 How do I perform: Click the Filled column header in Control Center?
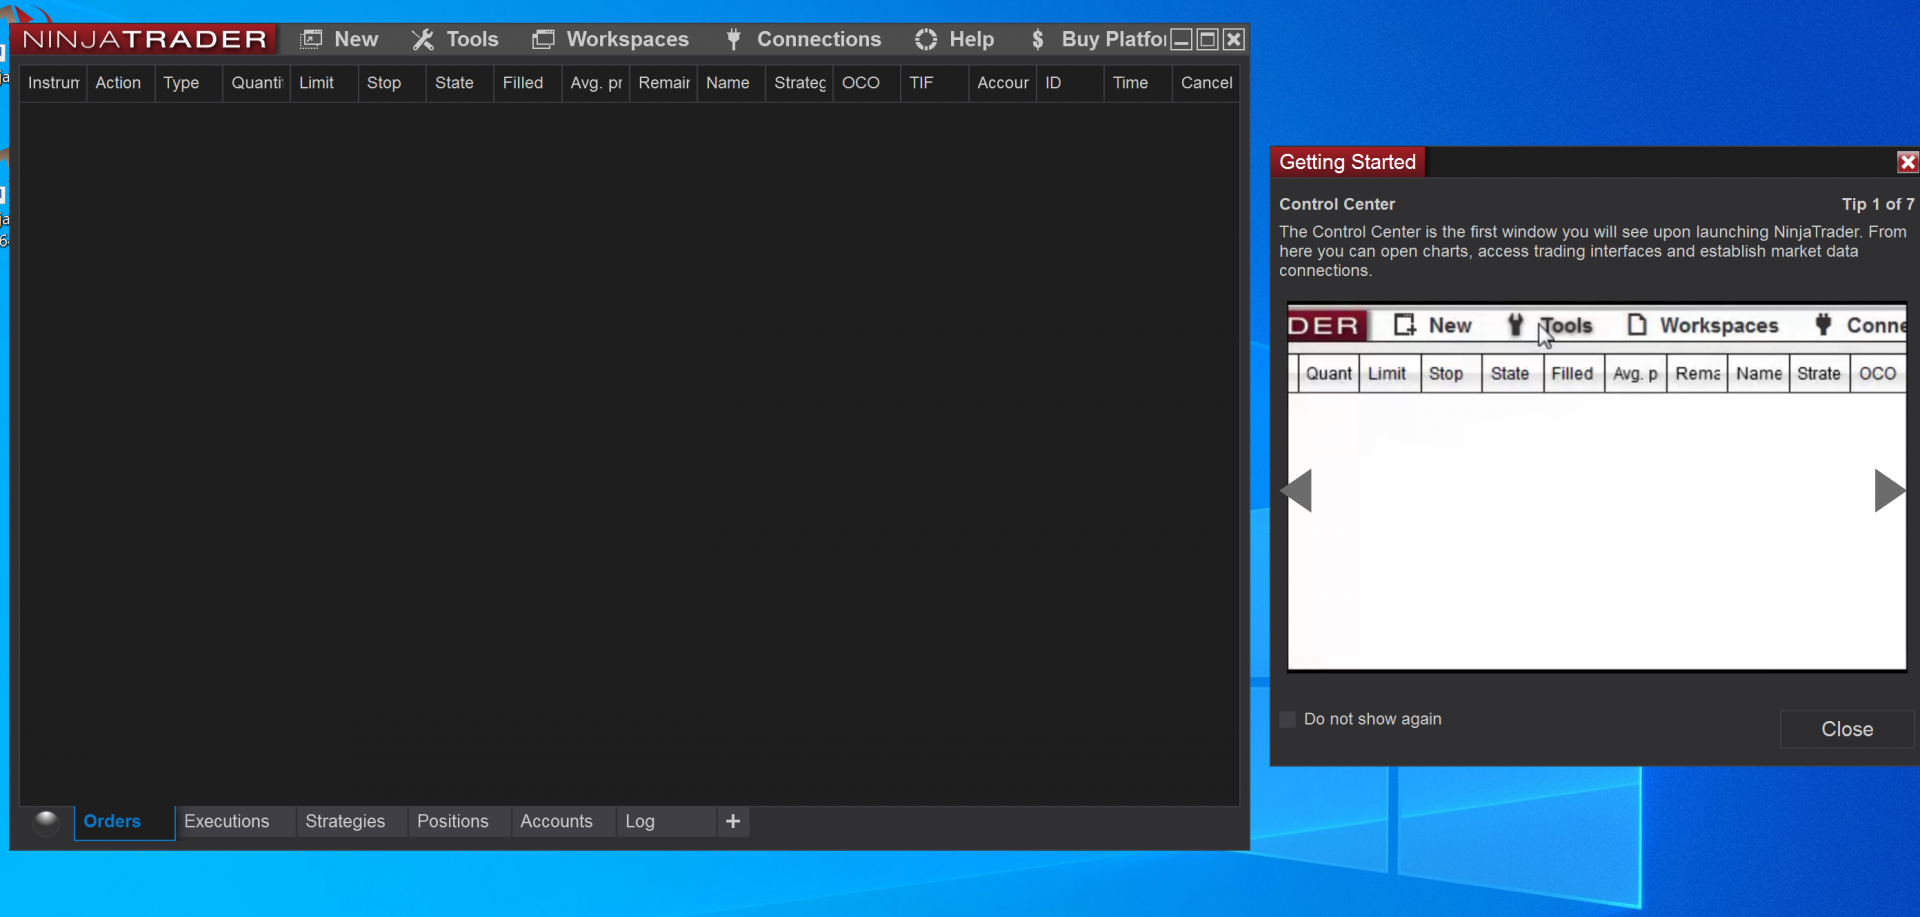coord(527,83)
